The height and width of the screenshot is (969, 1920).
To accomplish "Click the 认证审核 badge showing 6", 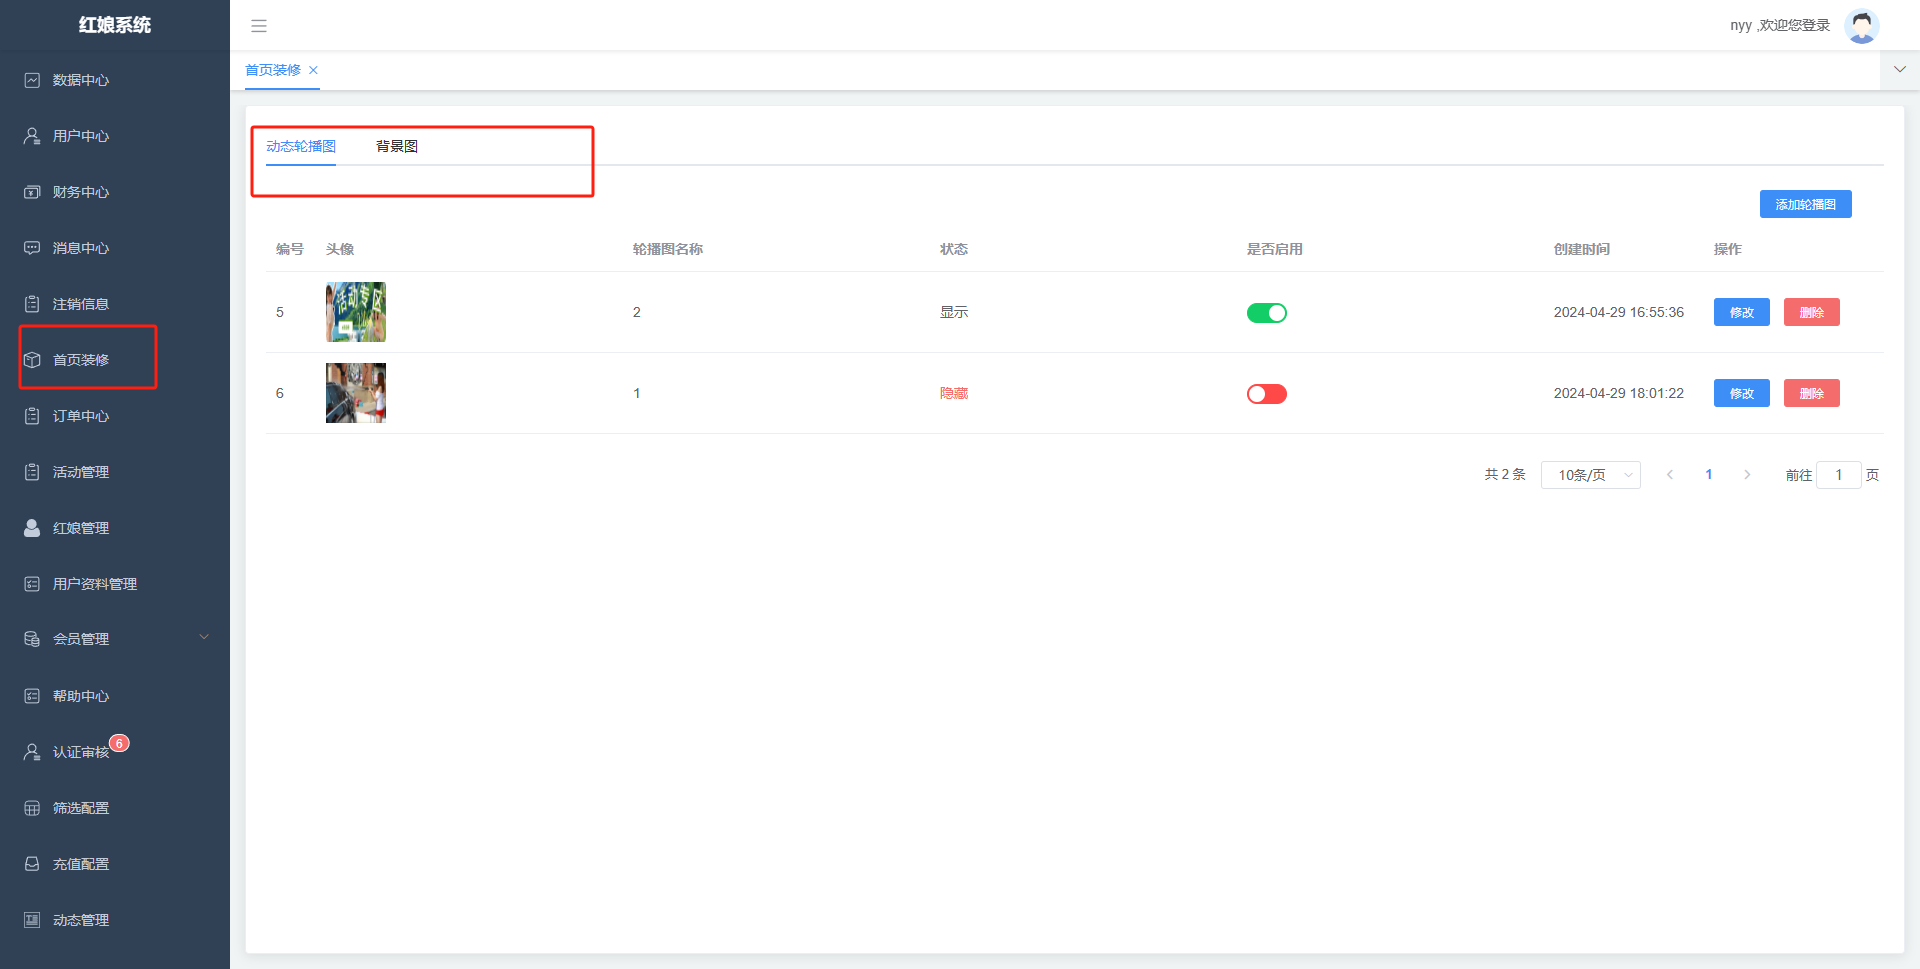I will (119, 743).
